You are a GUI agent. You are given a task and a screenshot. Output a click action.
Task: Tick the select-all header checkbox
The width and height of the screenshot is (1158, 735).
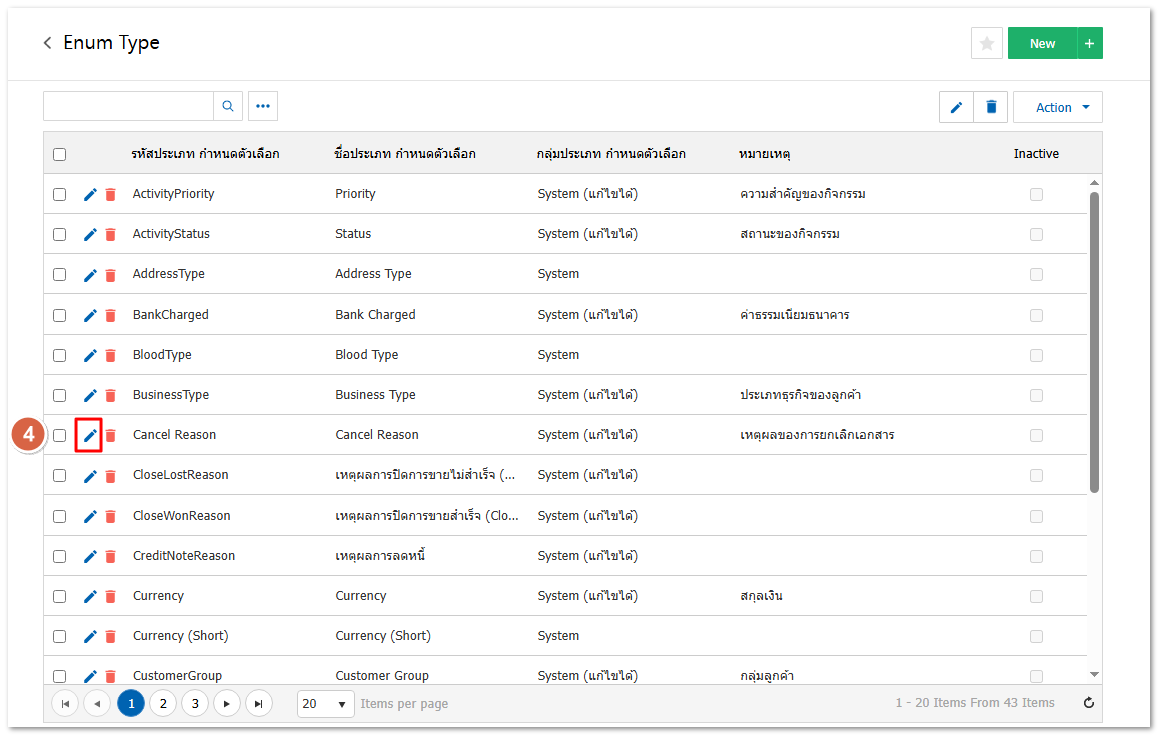(x=60, y=154)
